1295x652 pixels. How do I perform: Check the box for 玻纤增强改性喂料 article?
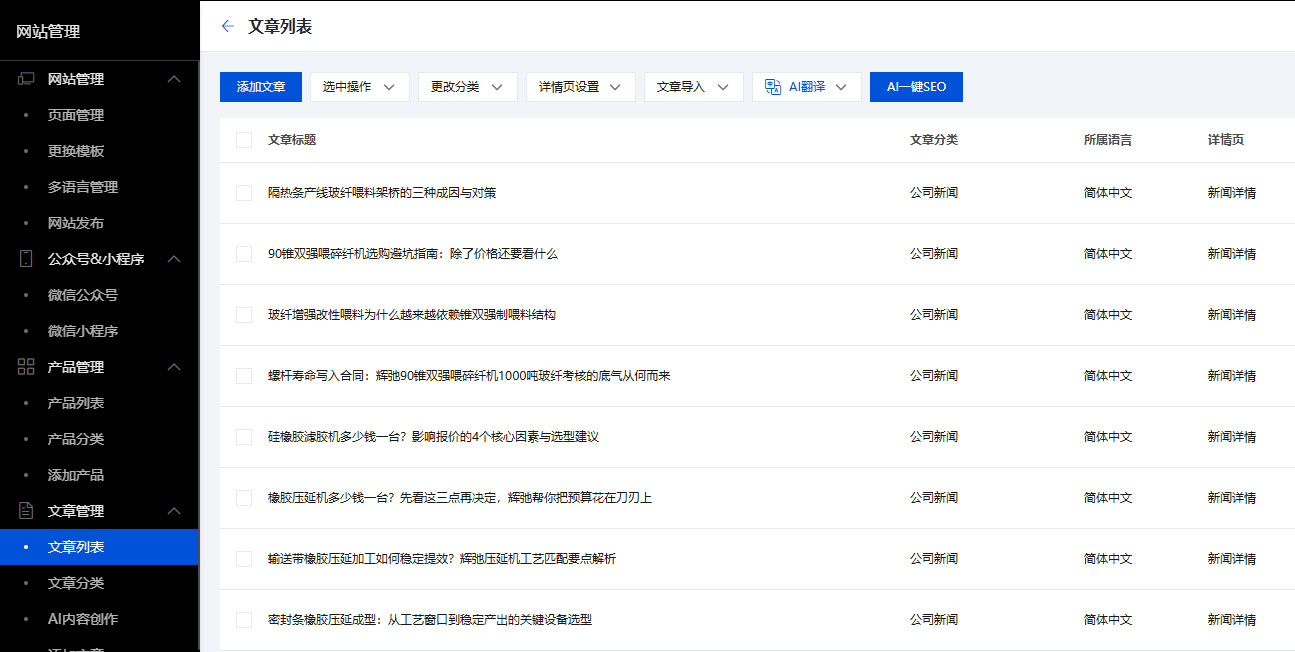click(244, 315)
